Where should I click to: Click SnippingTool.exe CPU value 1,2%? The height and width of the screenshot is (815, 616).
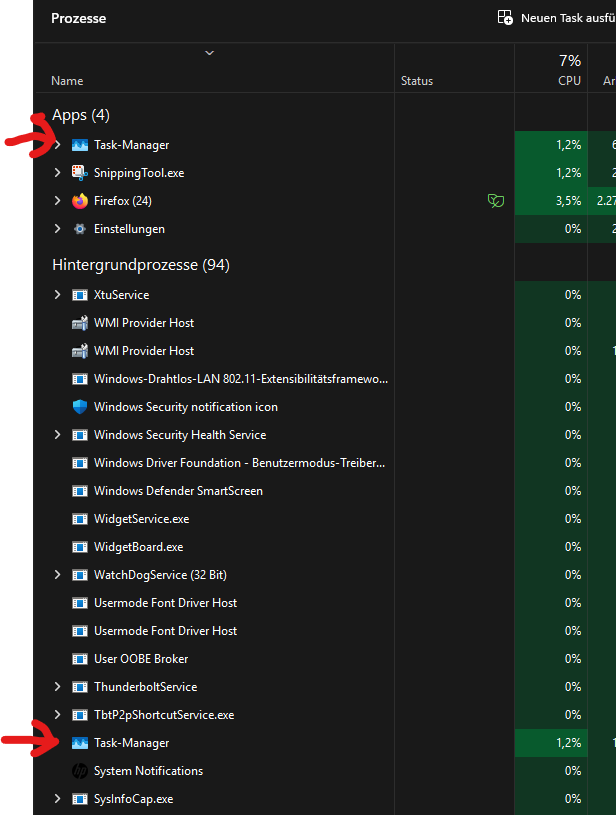tap(569, 173)
